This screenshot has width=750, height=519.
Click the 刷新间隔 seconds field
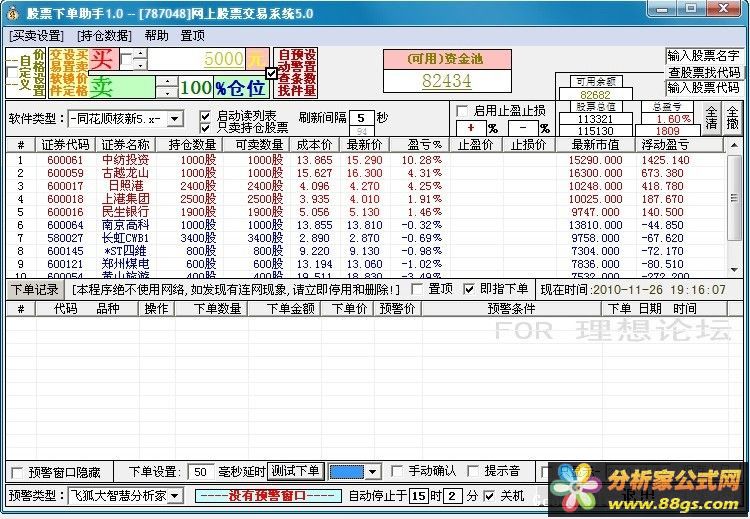point(361,118)
